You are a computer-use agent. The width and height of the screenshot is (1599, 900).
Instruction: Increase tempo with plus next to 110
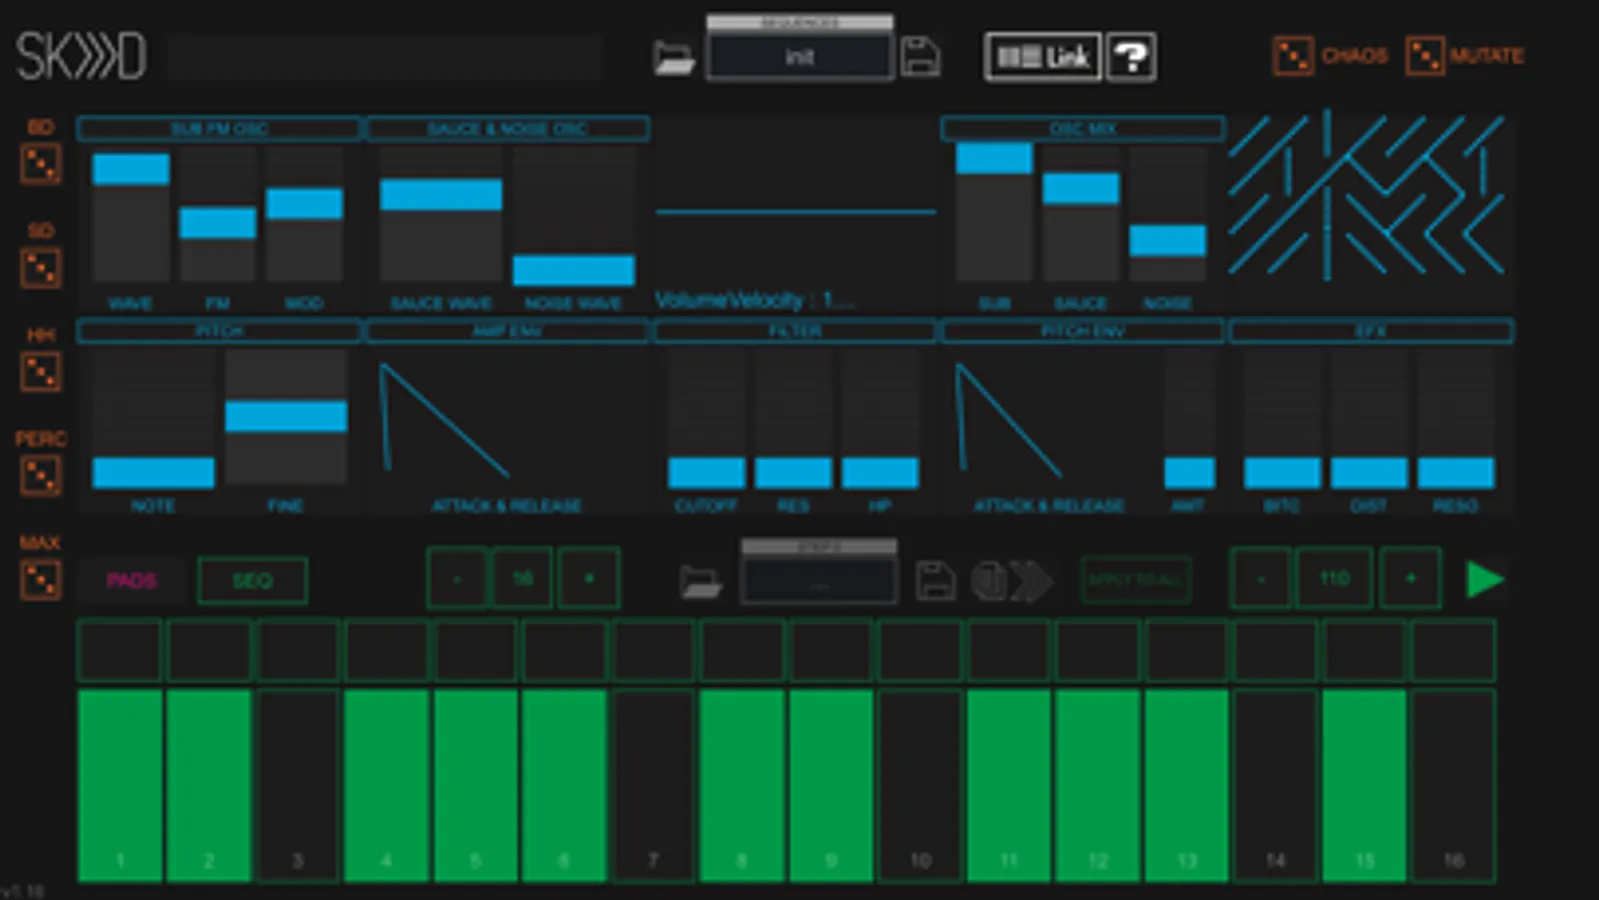coord(1410,579)
